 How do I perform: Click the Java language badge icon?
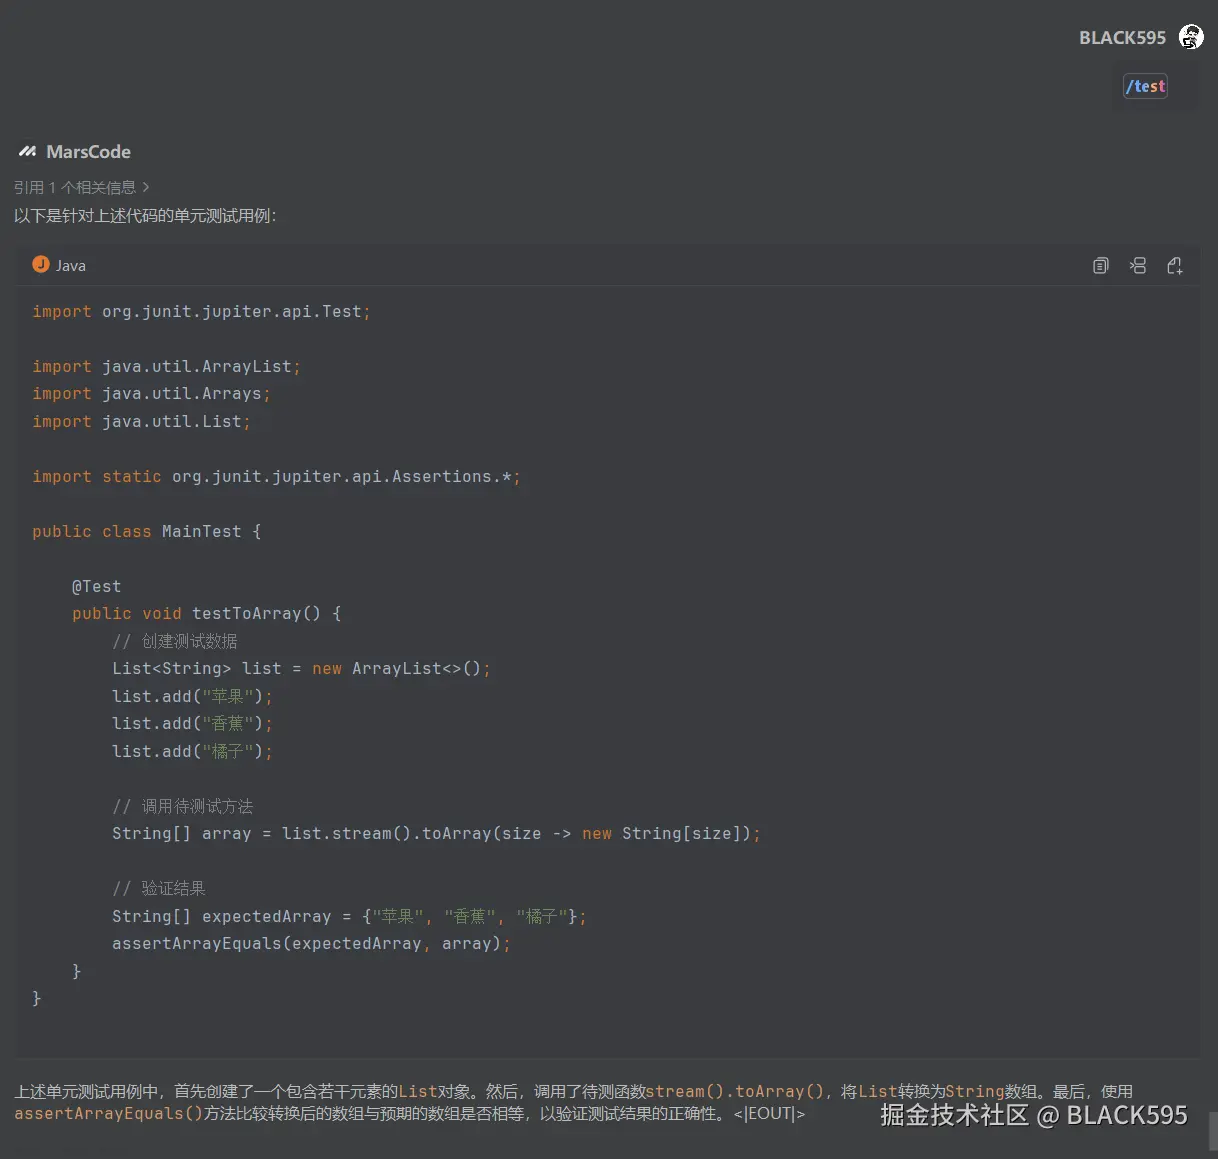pos(41,264)
